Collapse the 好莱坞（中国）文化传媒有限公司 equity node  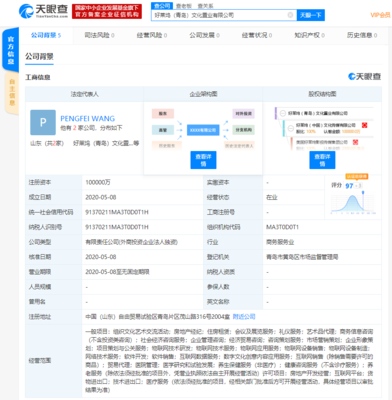pos(291,128)
